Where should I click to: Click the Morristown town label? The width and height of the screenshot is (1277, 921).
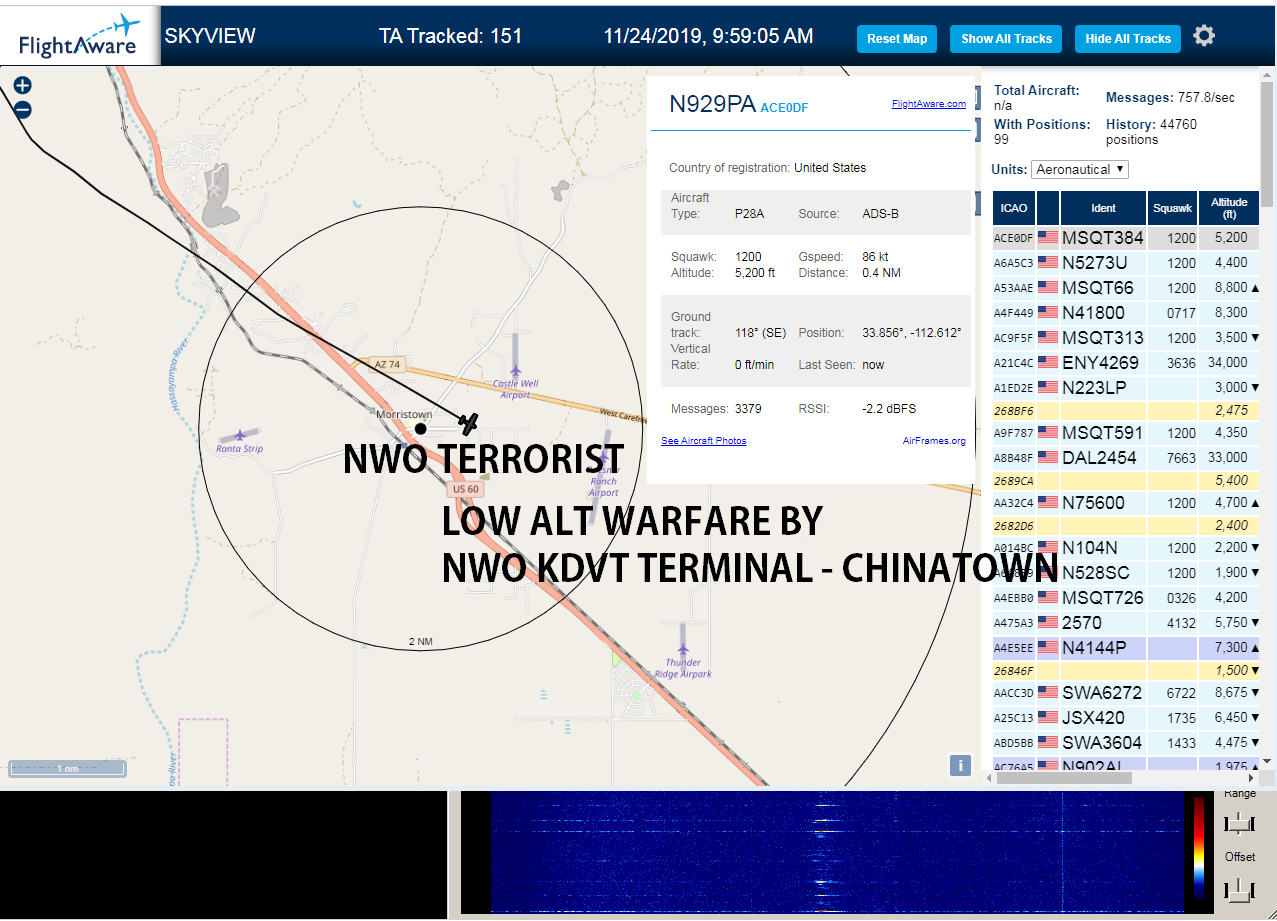pos(404,414)
